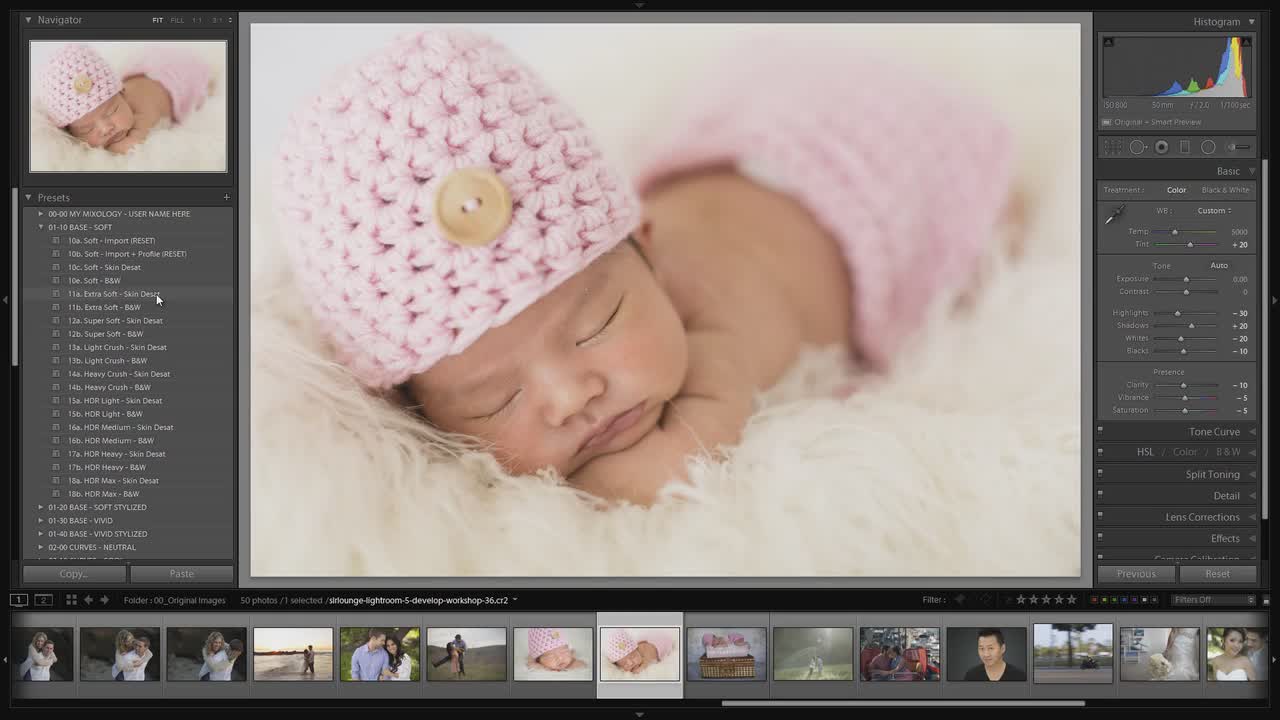Set Navigator zoom to FIT
This screenshot has width=1280, height=720.
pyautogui.click(x=157, y=20)
